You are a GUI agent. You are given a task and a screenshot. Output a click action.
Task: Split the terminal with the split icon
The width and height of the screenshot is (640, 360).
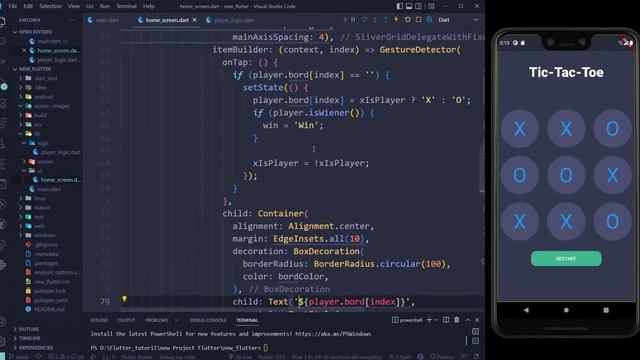(x=446, y=320)
